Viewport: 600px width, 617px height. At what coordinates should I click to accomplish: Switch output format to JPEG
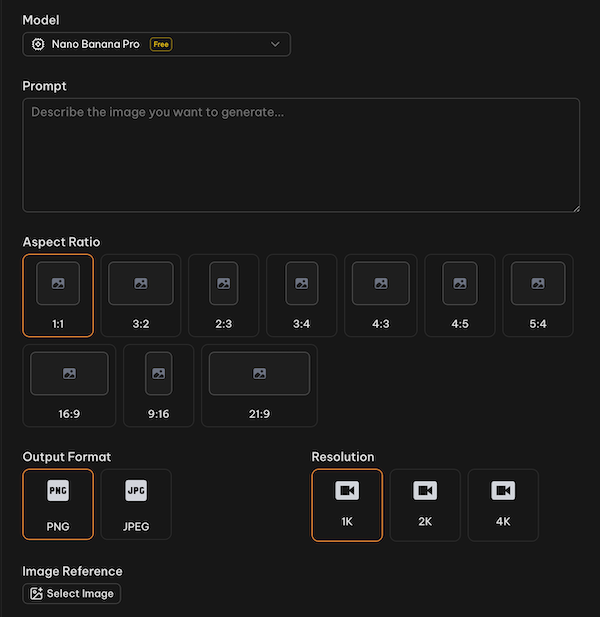(x=136, y=505)
